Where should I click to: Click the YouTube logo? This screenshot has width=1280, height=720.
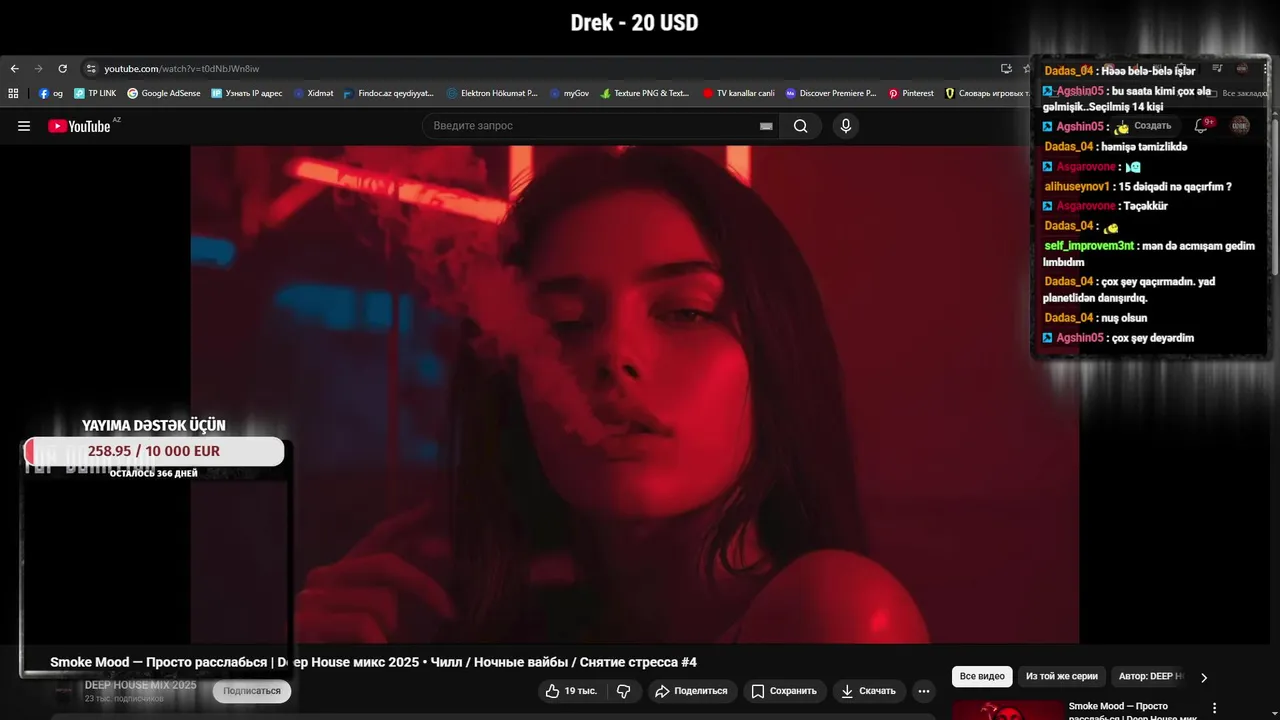pyautogui.click(x=80, y=126)
